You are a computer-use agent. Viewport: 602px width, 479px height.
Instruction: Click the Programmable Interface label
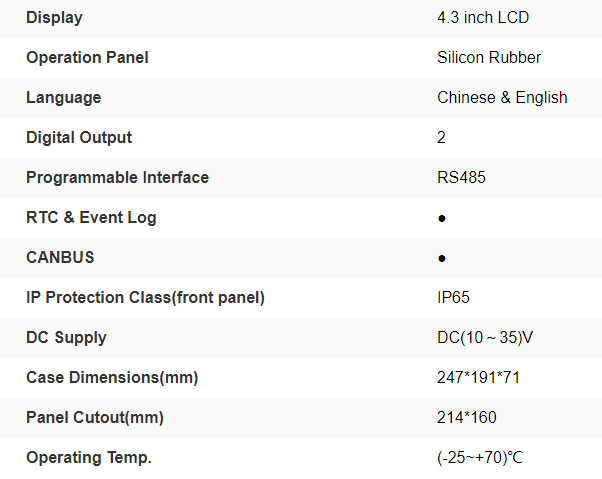pos(117,177)
